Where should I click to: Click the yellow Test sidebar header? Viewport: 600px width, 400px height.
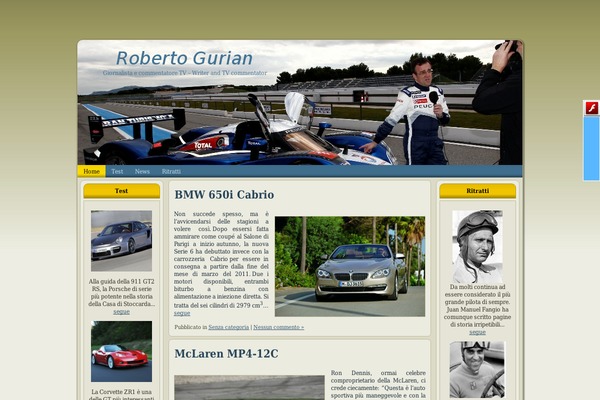[121, 191]
